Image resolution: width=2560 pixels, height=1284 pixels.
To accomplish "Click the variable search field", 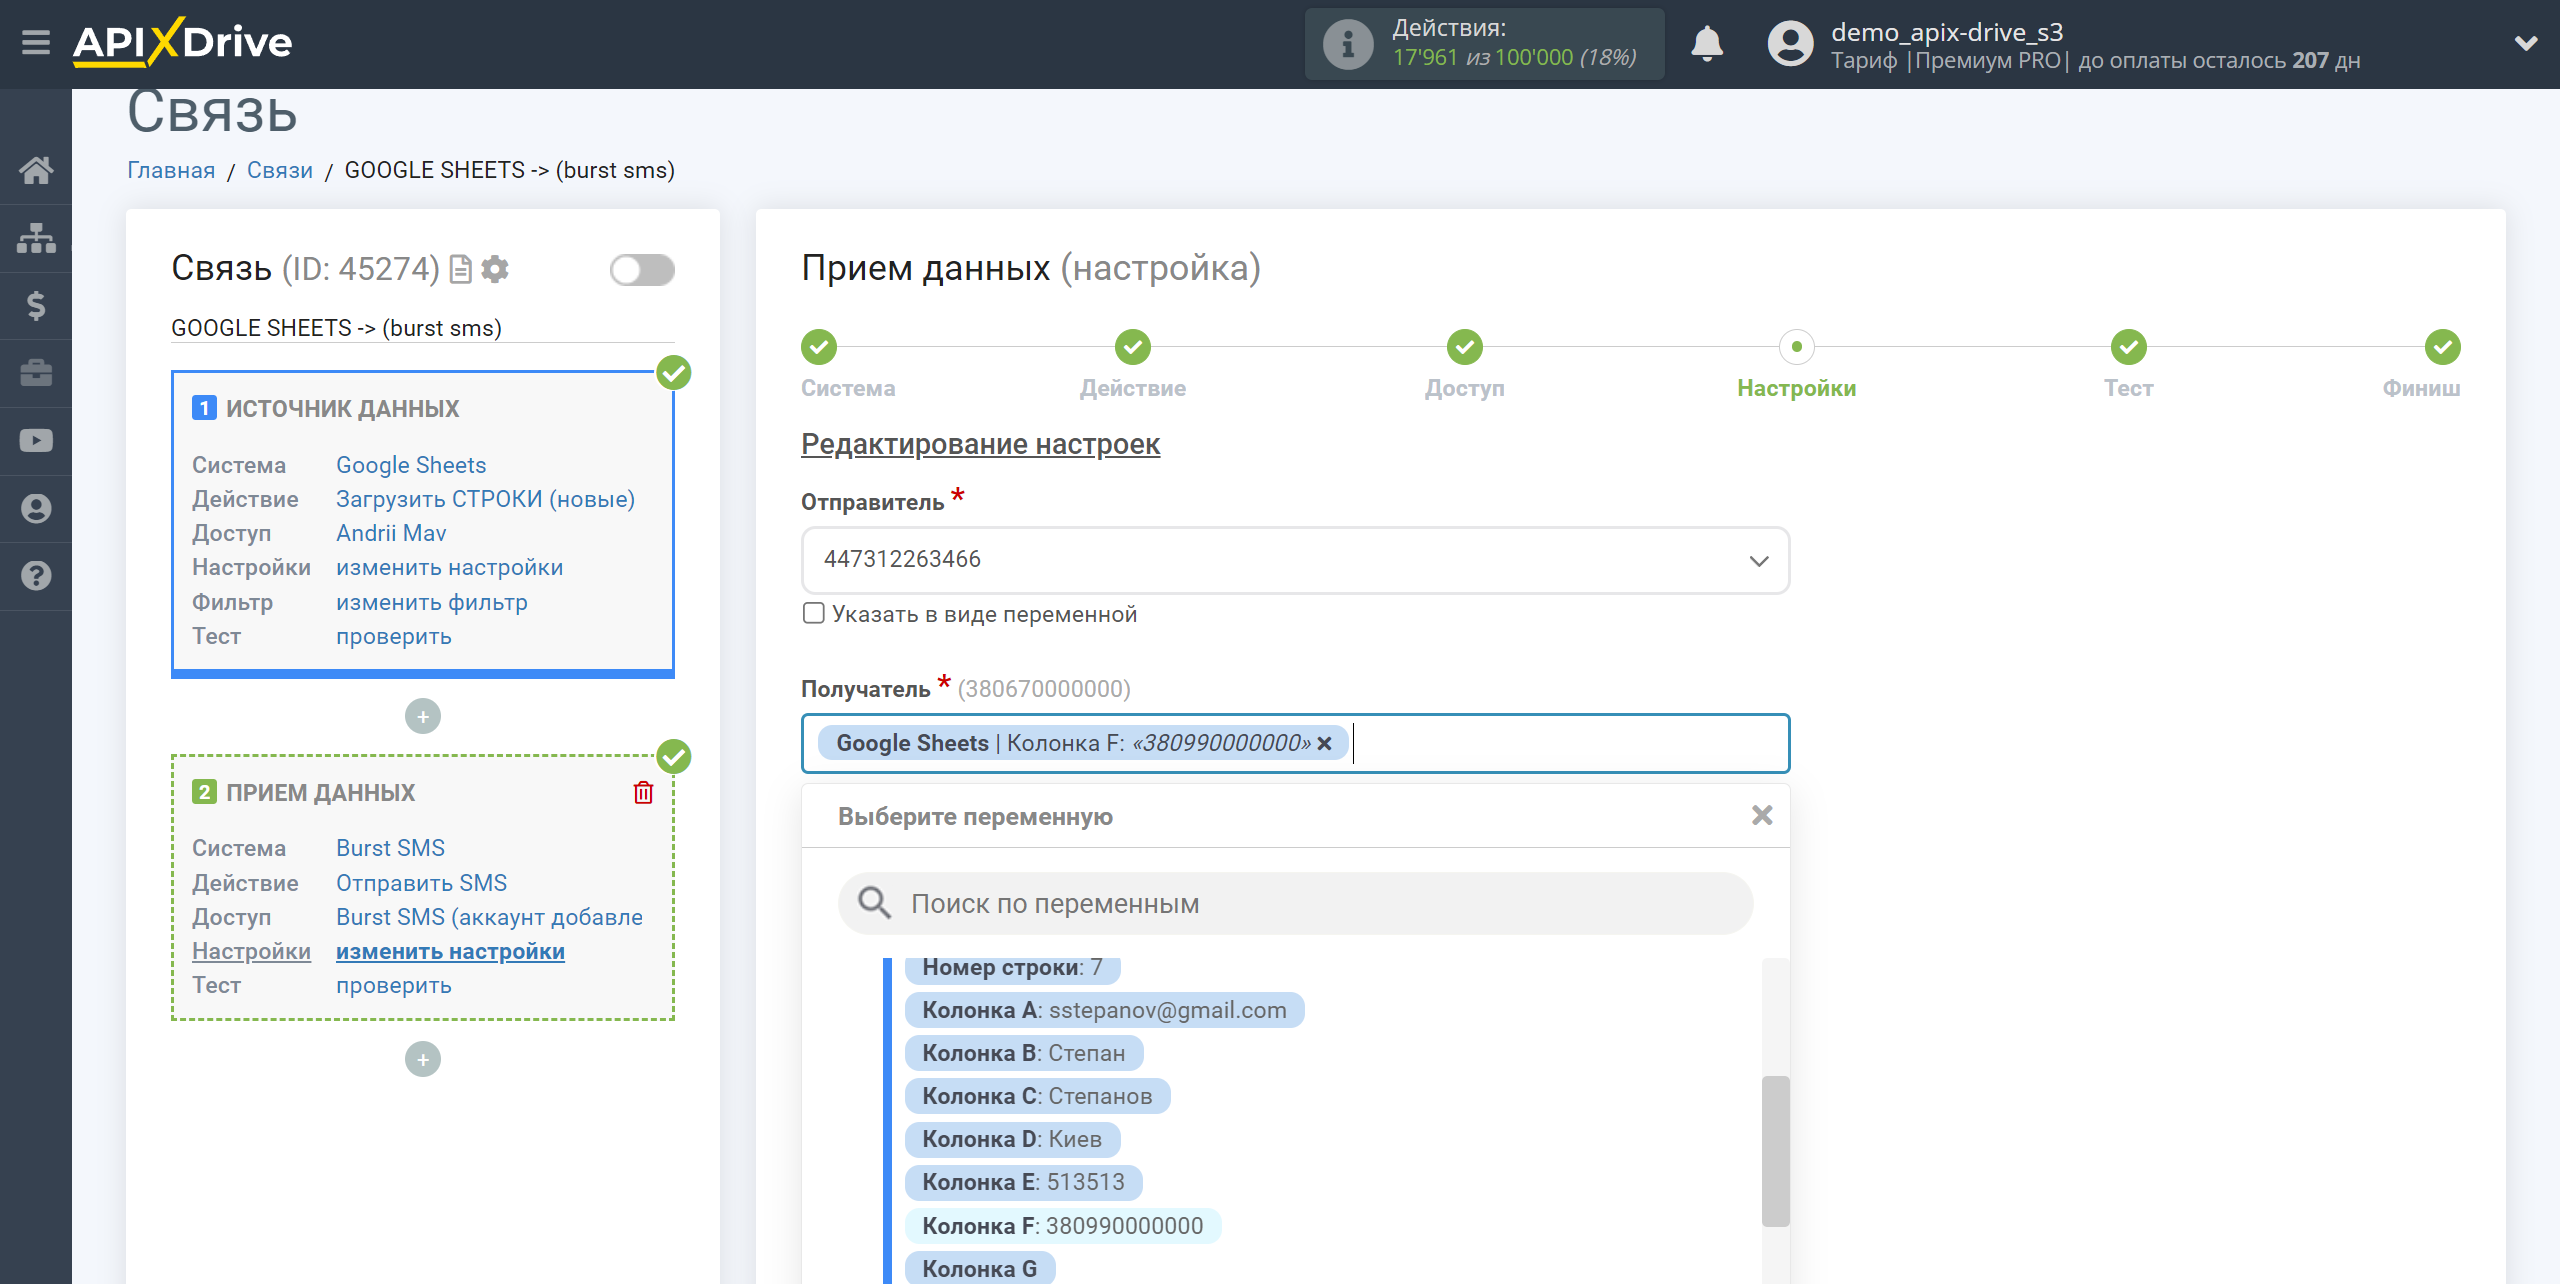I will pos(1295,904).
